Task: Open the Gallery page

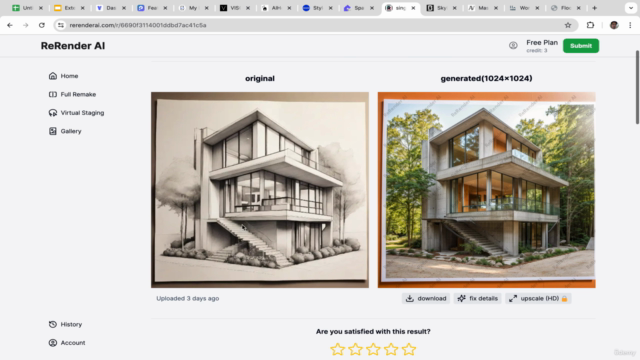Action: (65, 131)
